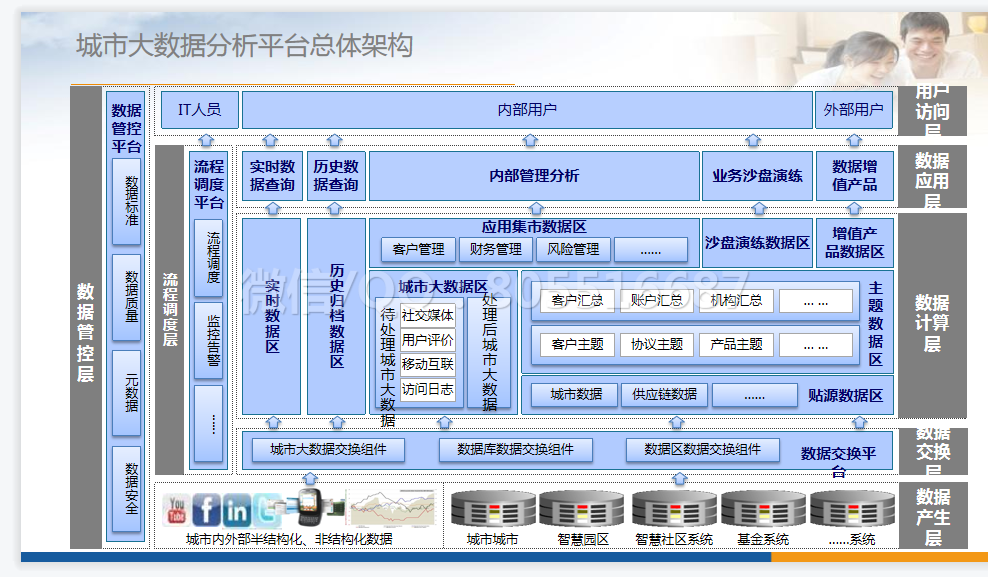
Task: Click the database cylinder above 基金系统
Action: [763, 509]
